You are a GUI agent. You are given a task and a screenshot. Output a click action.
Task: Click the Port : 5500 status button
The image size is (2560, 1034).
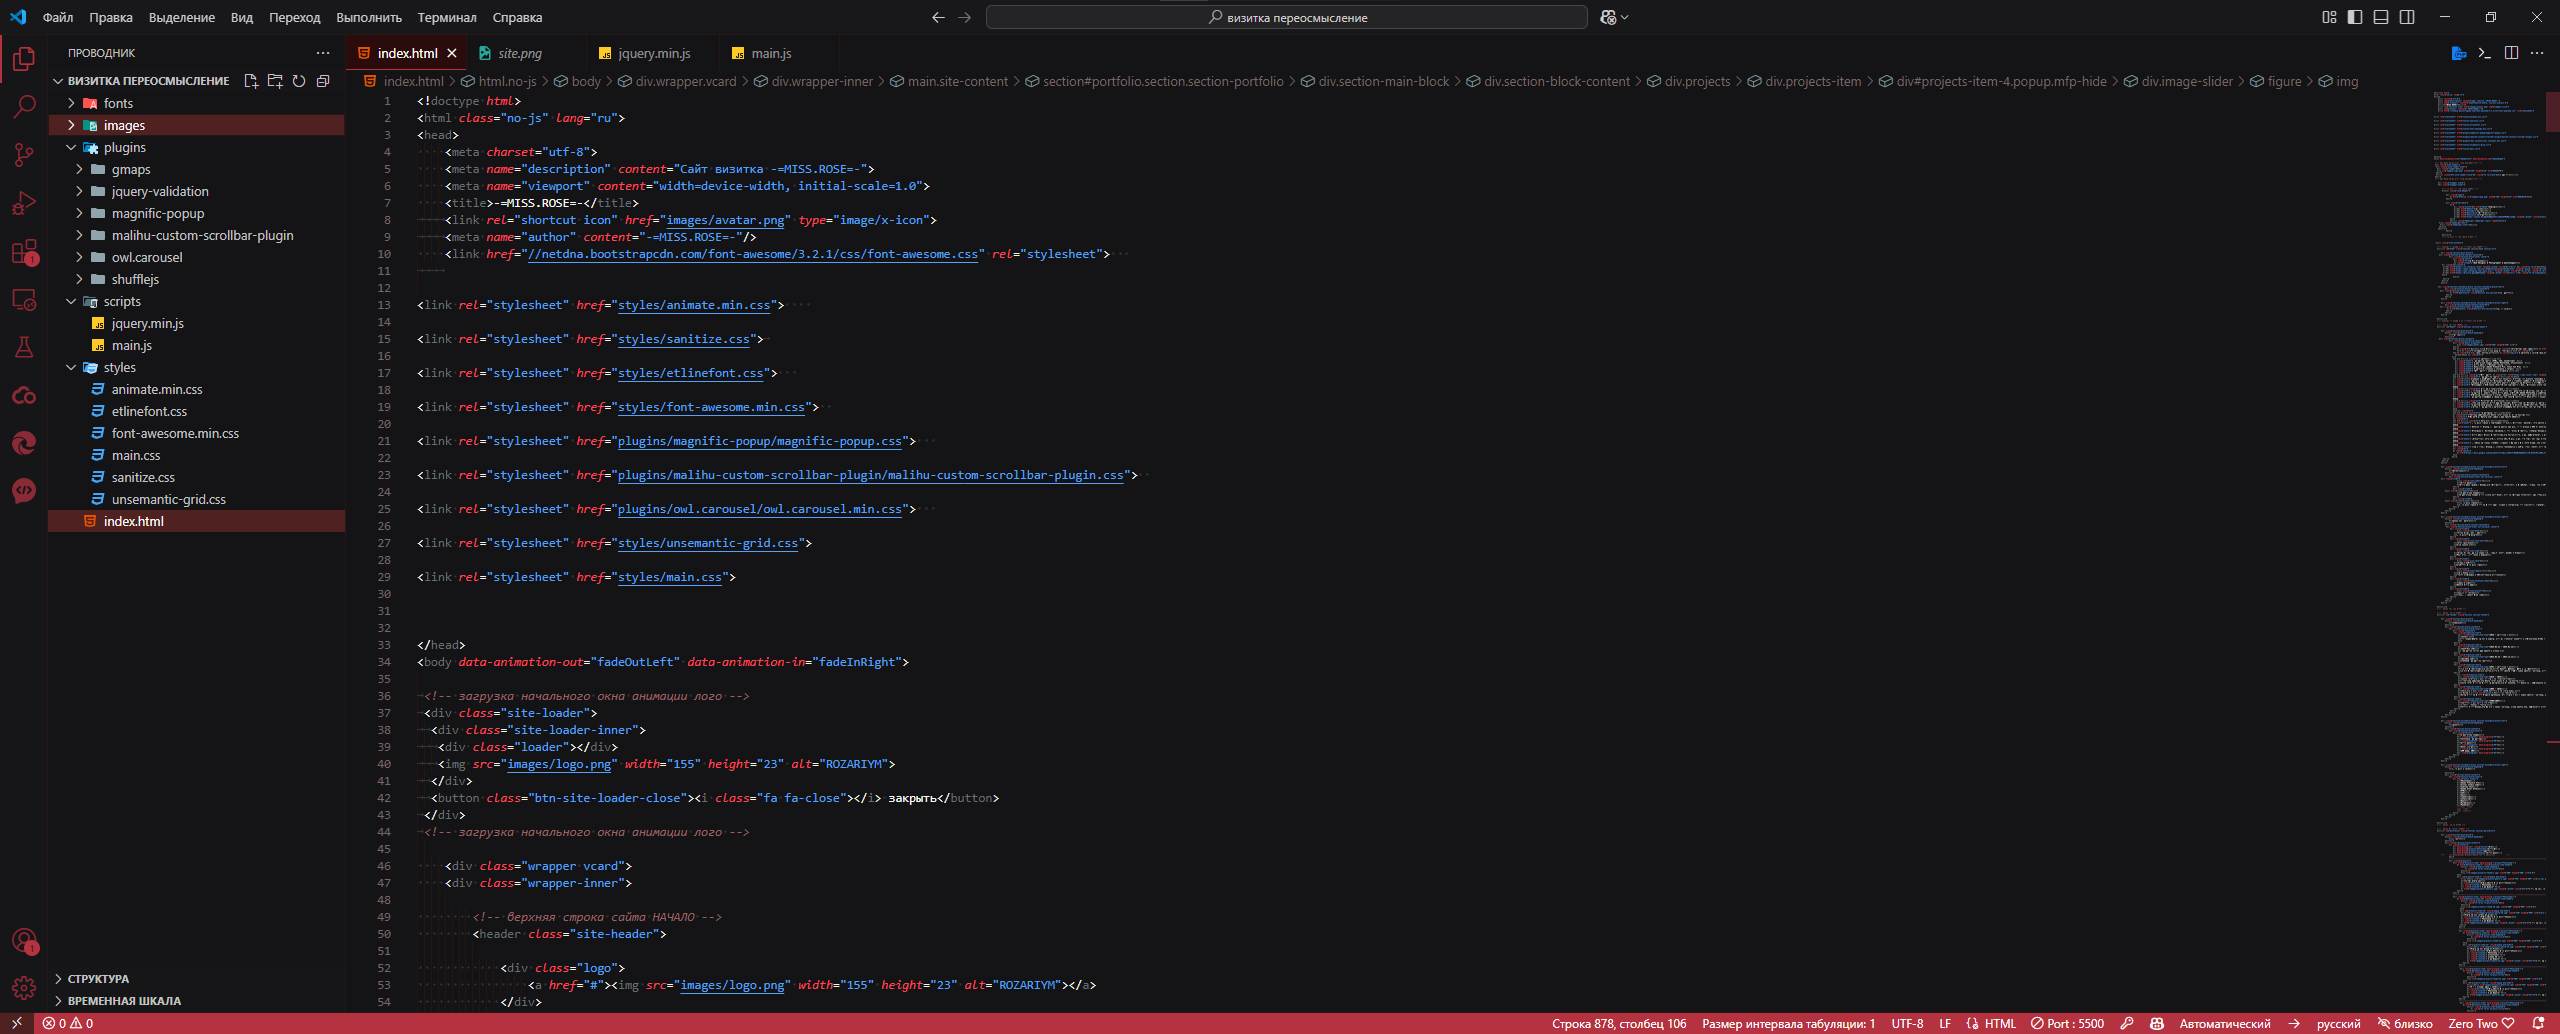click(x=2067, y=1024)
